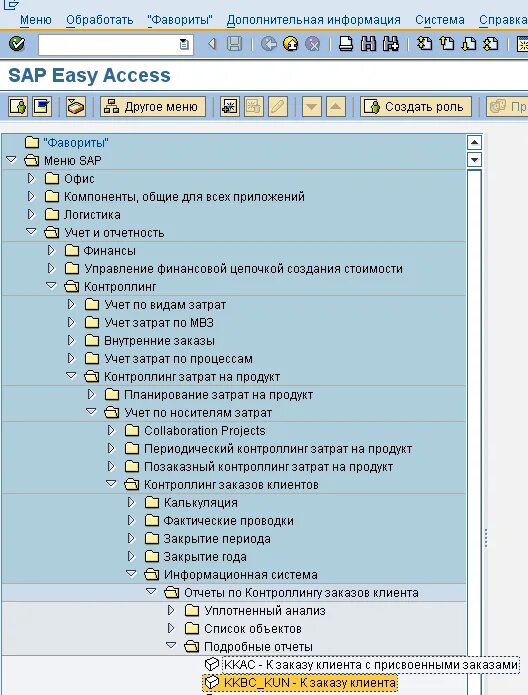Click the tree scrollbar down arrow
528x695 pixels.
pos(474,160)
